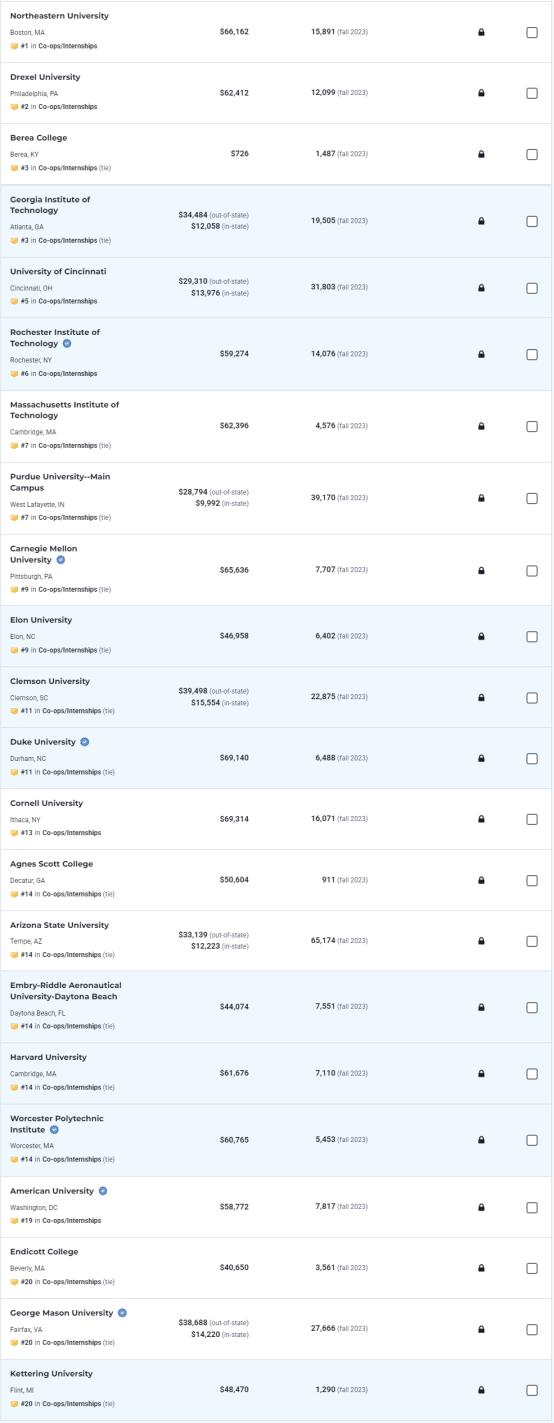The image size is (554, 1423).
Task: Click the lock icon in American University row
Action: click(x=481, y=1207)
